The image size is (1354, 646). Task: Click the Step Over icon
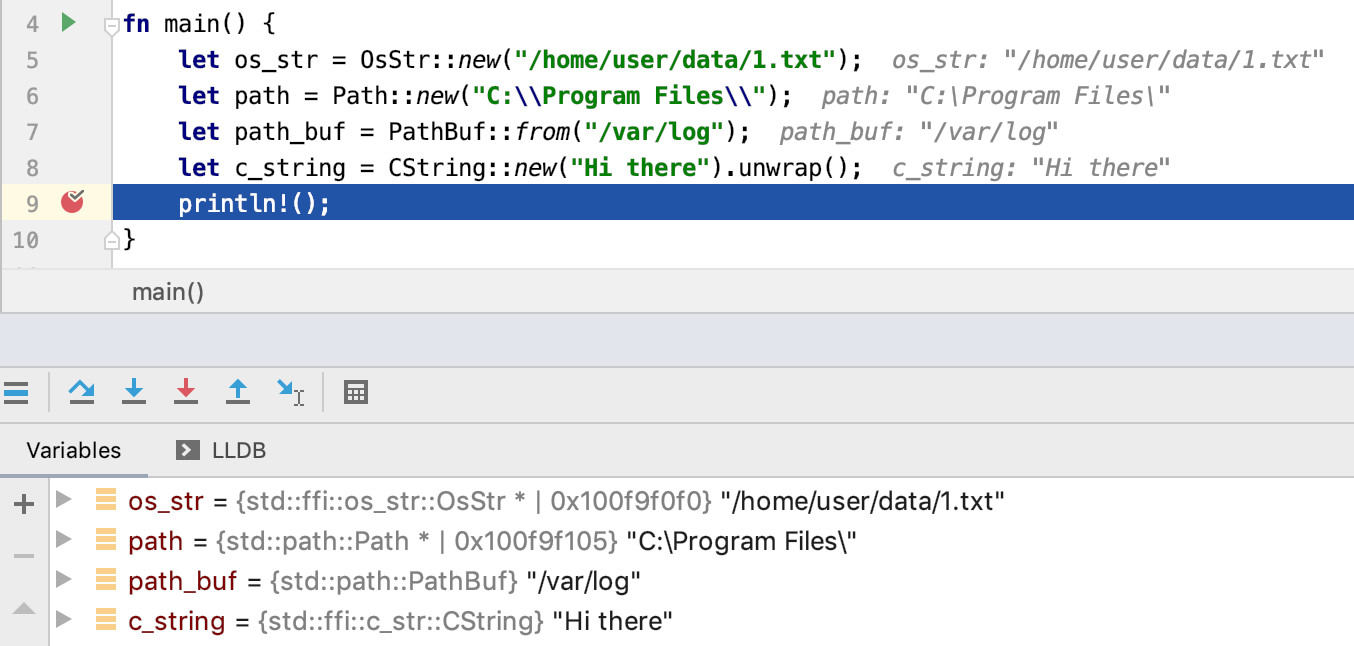[82, 392]
